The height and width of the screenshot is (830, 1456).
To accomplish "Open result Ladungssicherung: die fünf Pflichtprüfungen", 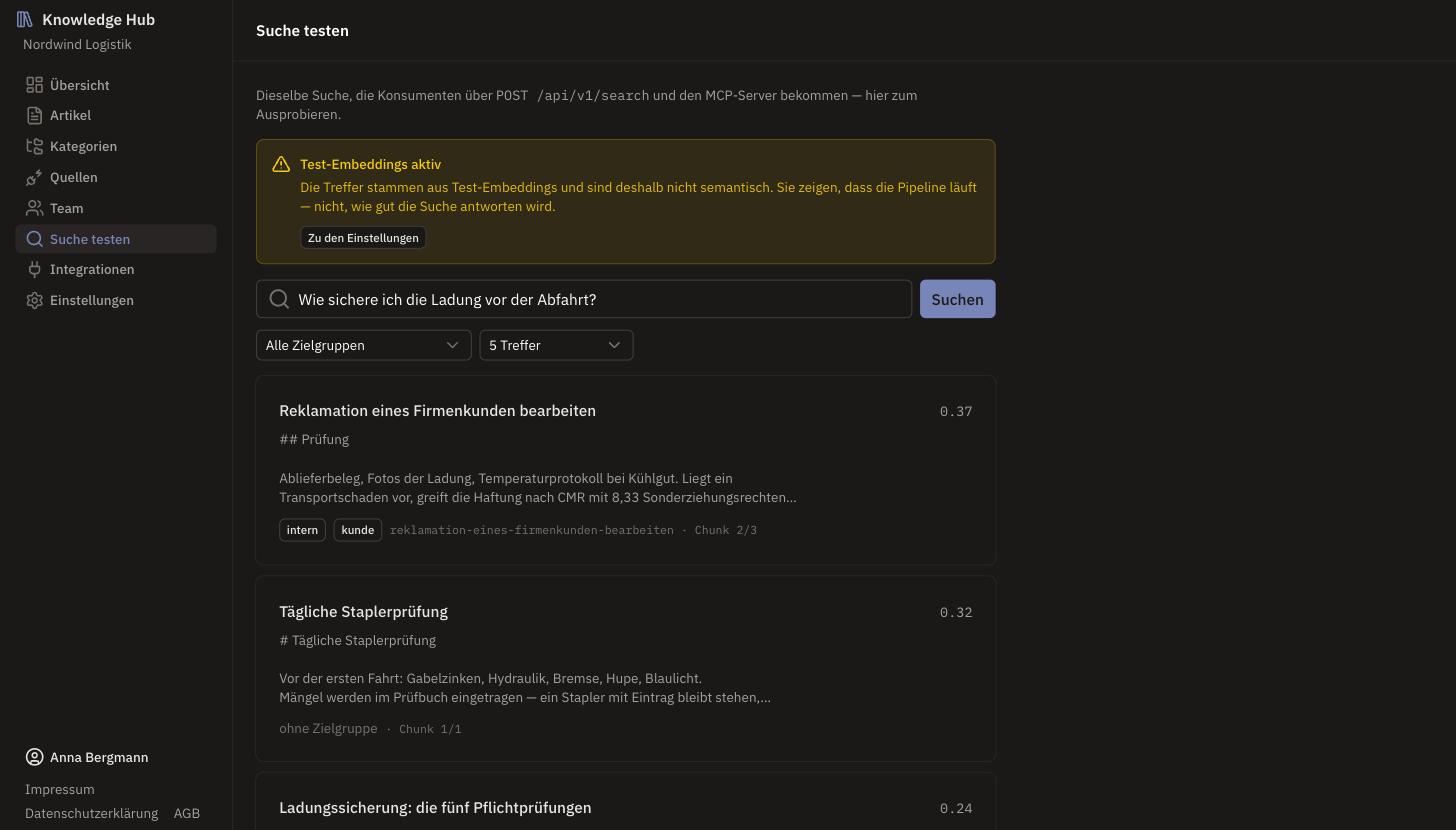I will (435, 808).
